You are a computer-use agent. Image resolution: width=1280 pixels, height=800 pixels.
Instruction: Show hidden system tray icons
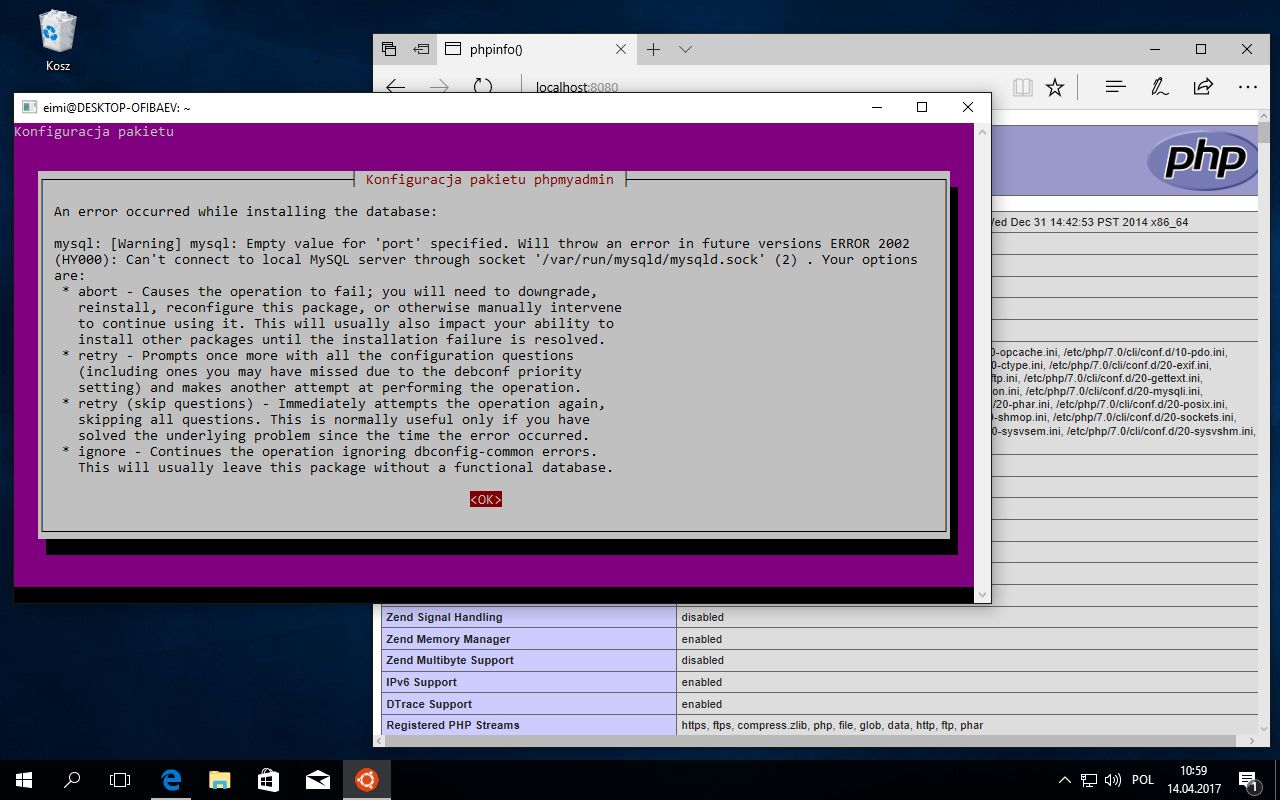(x=1065, y=779)
